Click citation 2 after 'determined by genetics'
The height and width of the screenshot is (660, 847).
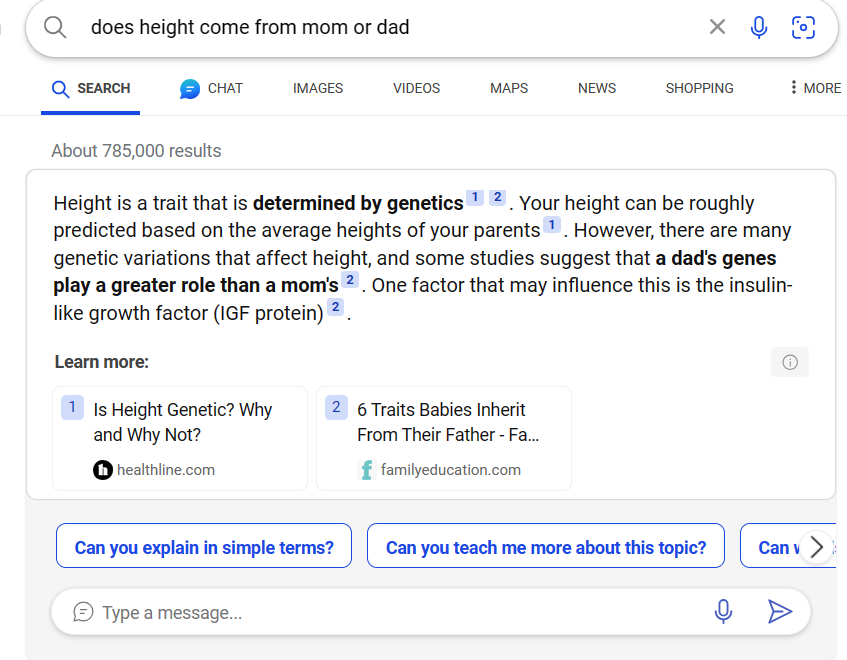pos(498,198)
